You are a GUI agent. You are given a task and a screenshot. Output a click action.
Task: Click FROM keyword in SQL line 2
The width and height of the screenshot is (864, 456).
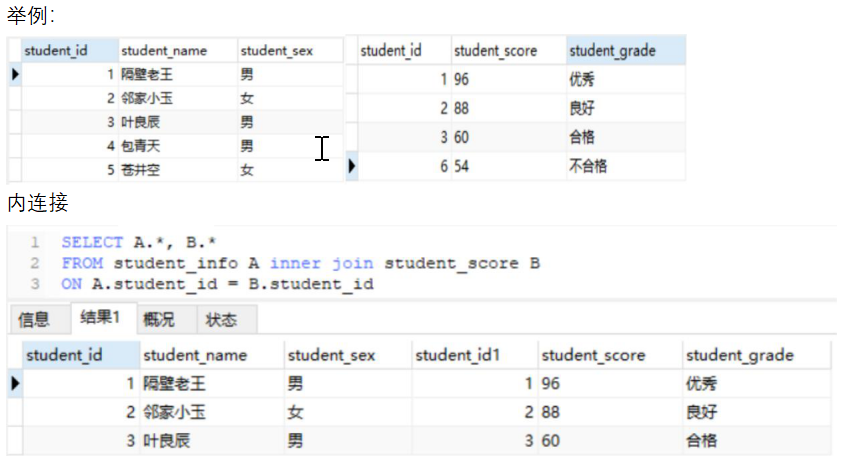pyautogui.click(x=82, y=263)
